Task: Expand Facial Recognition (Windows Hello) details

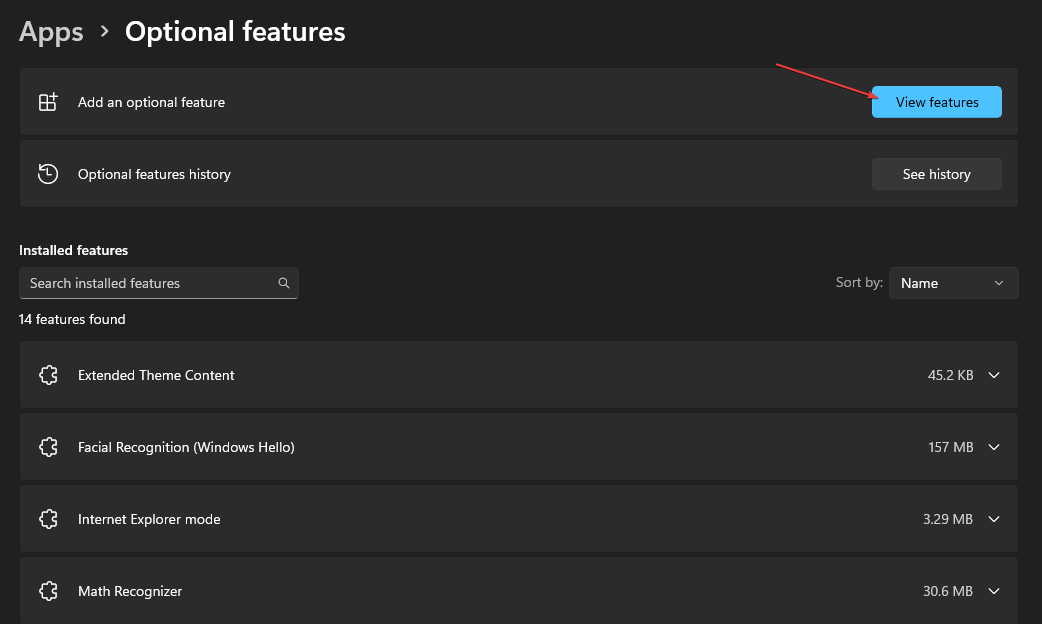Action: (x=993, y=446)
